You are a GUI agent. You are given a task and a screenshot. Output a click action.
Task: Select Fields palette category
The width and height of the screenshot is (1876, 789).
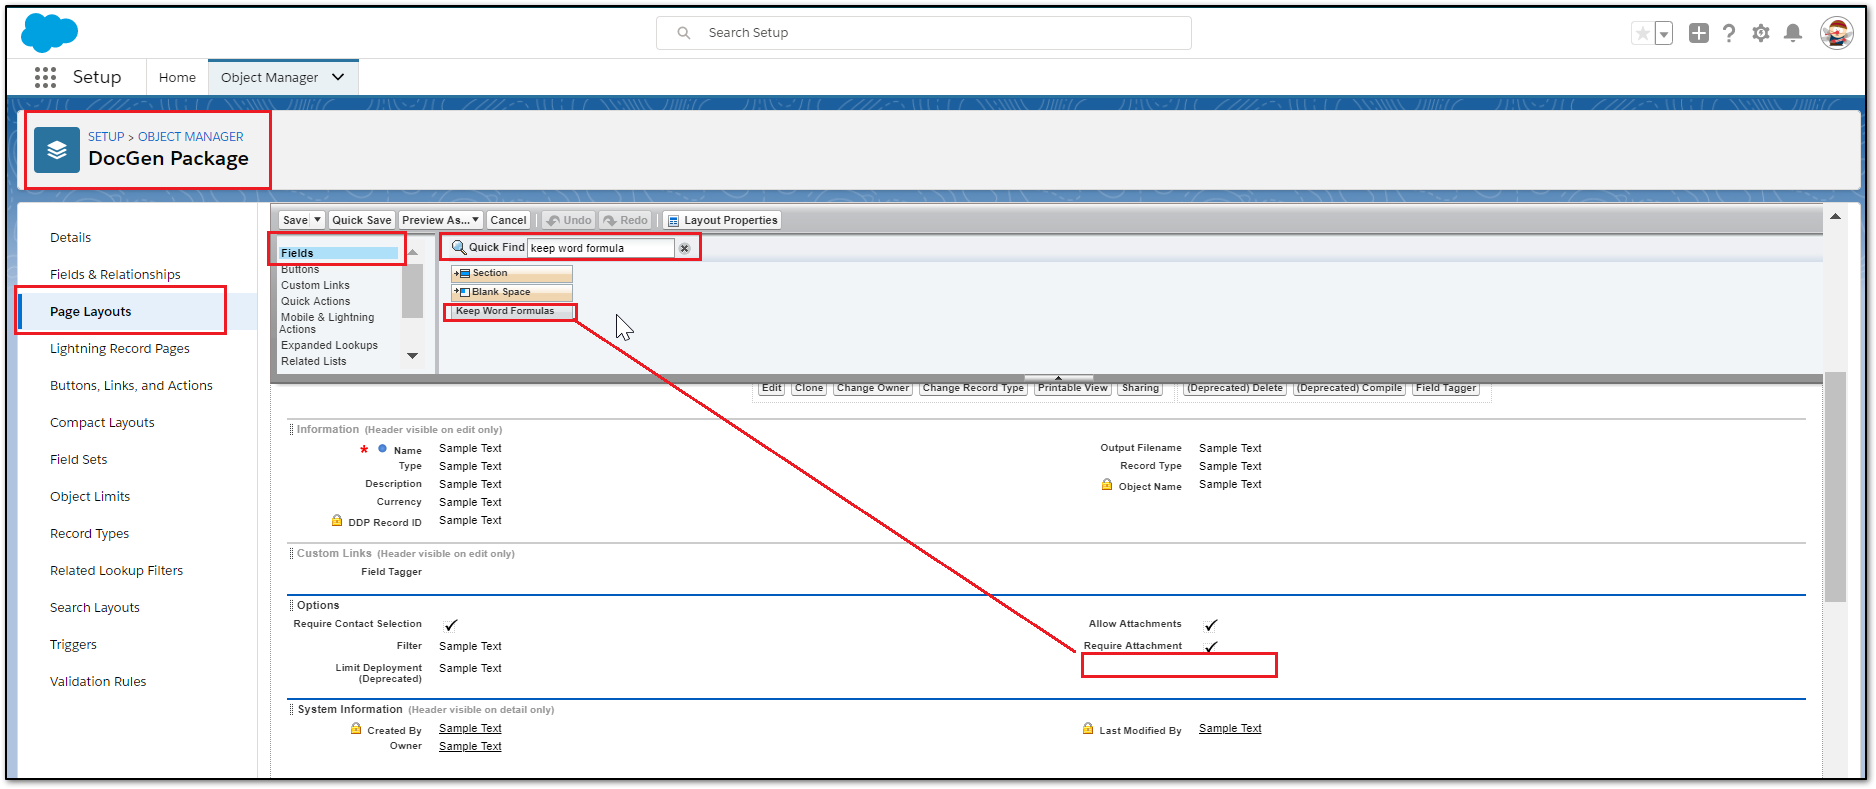coord(338,253)
